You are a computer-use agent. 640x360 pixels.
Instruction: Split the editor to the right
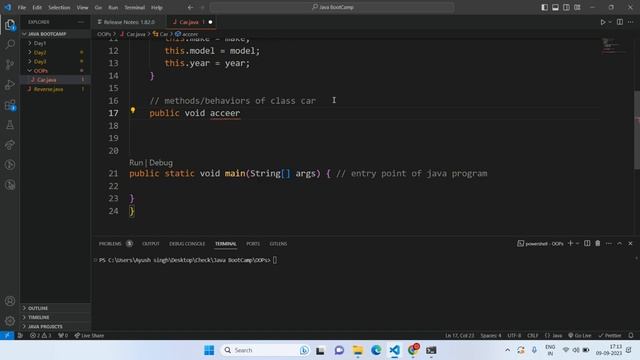pyautogui.click(x=620, y=22)
